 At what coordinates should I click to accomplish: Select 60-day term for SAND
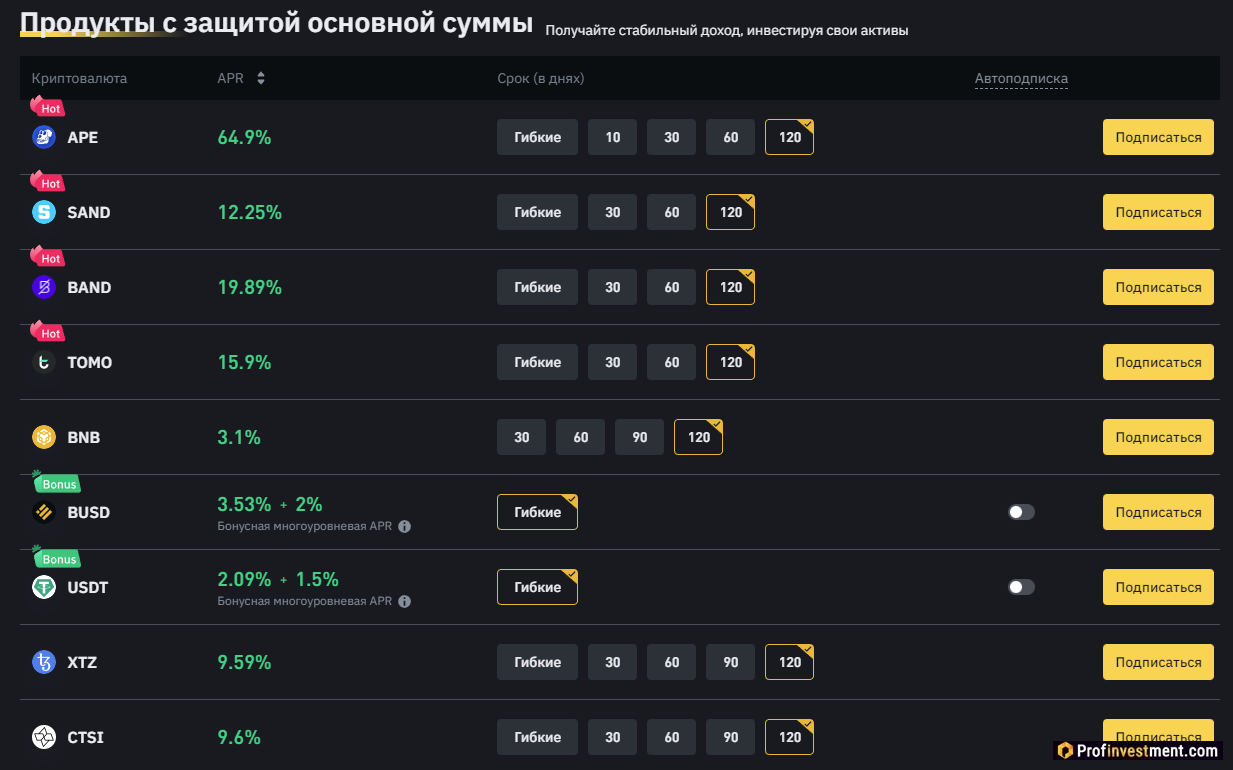point(672,212)
